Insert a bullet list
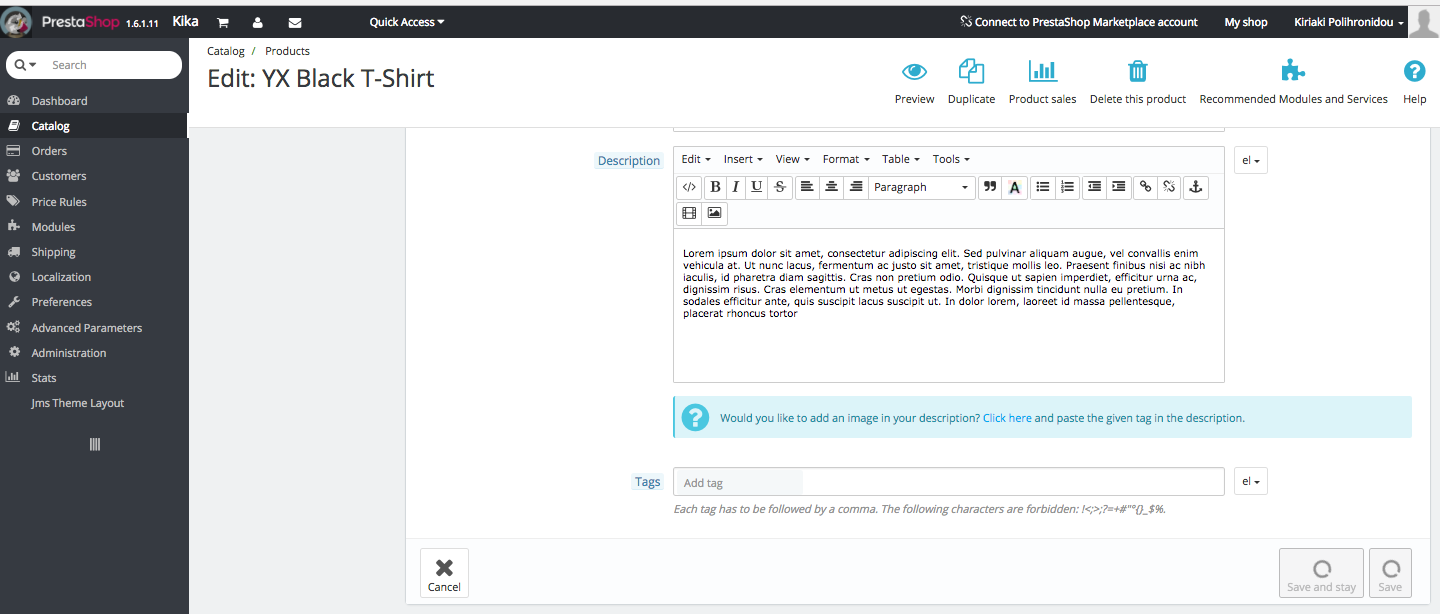Screen dimensions: 1440x614 [x=1043, y=187]
